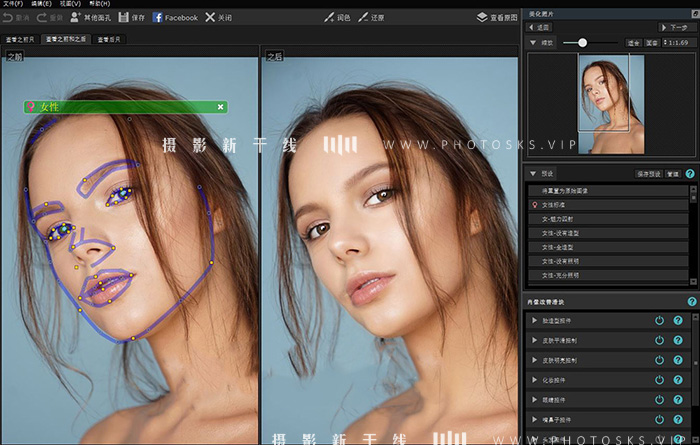Select the restore (还原) brush icon
Image resolution: width=700 pixels, height=445 pixels.
pyautogui.click(x=363, y=17)
